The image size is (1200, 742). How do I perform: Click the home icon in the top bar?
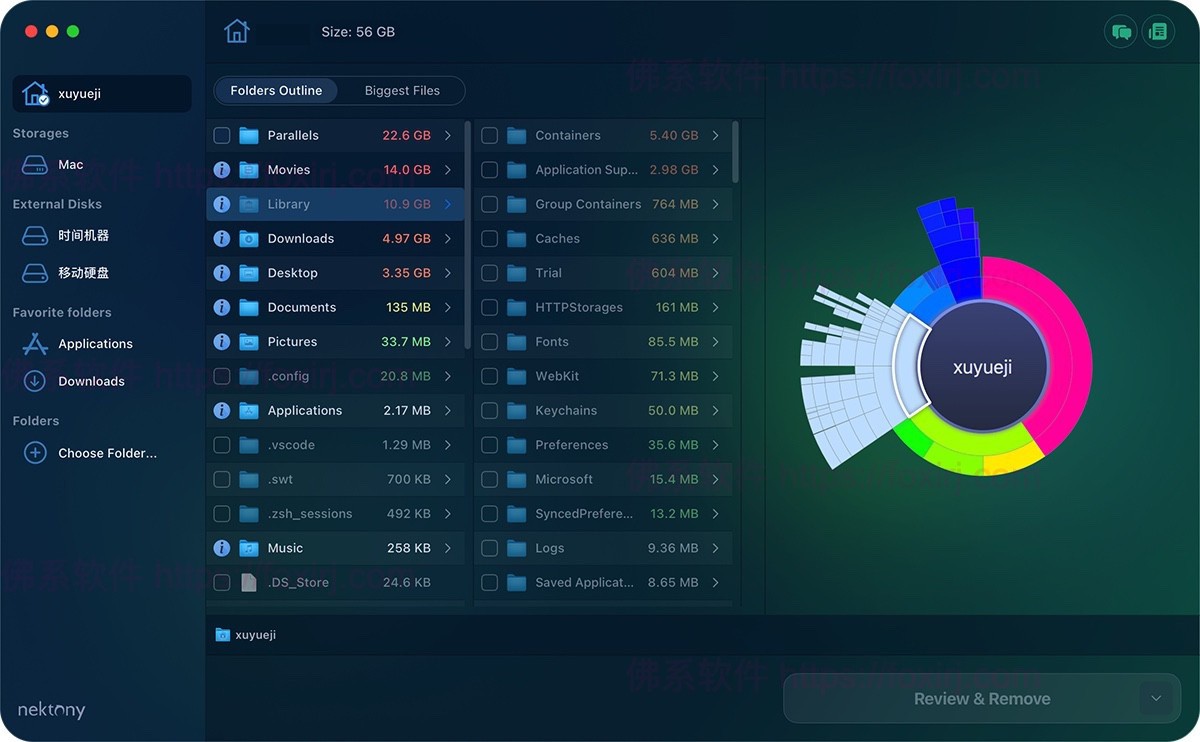236,31
